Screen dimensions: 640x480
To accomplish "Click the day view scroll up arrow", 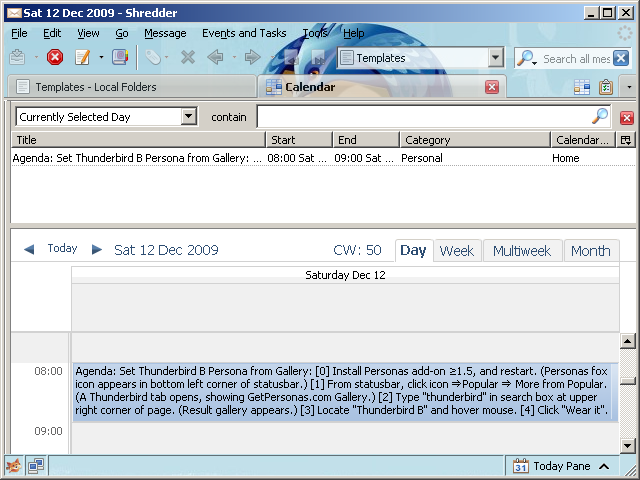I will [x=628, y=341].
